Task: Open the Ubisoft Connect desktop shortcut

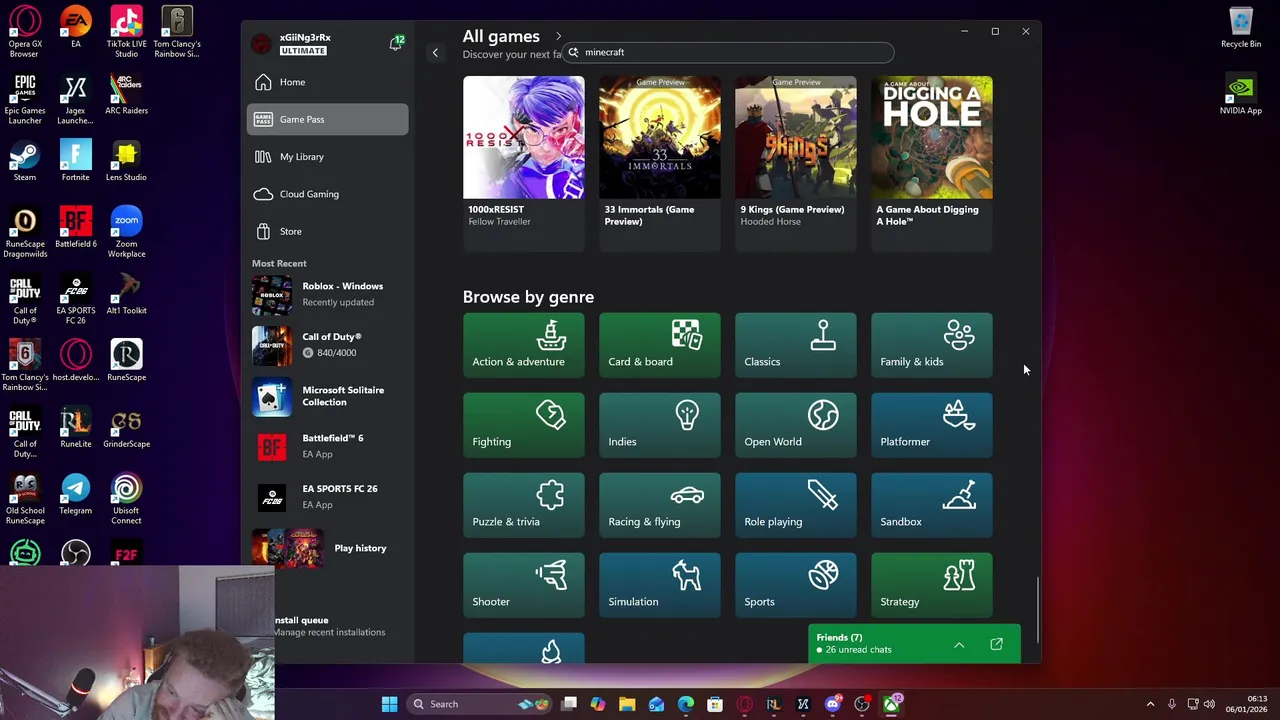Action: tap(126, 499)
